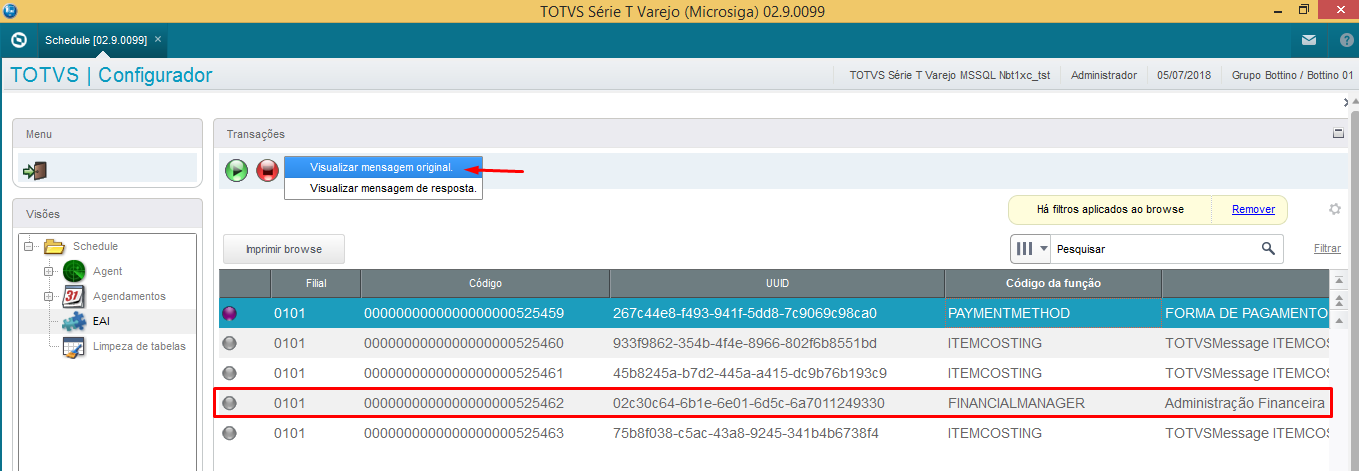Click Há filtros aplicados ao browse notice
The image size is (1359, 471).
click(x=1110, y=209)
